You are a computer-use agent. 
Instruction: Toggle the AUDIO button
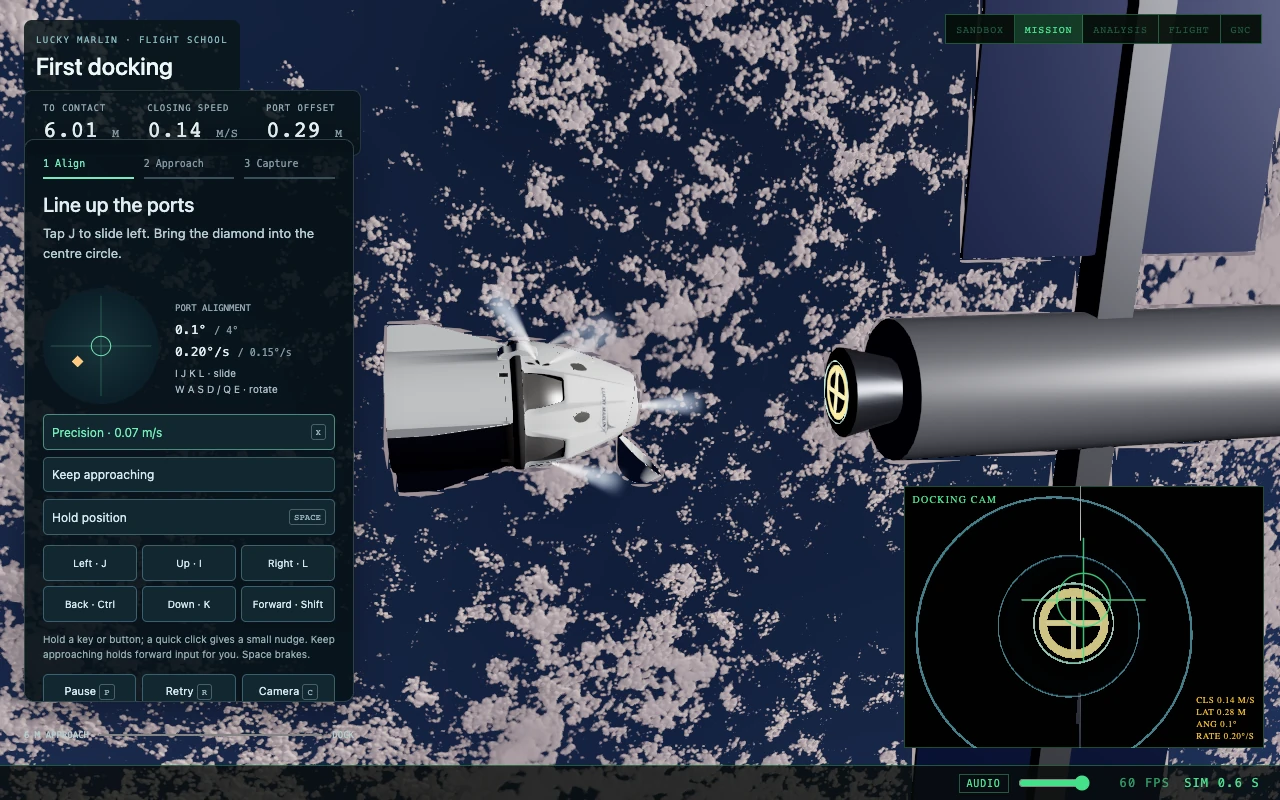pos(983,784)
